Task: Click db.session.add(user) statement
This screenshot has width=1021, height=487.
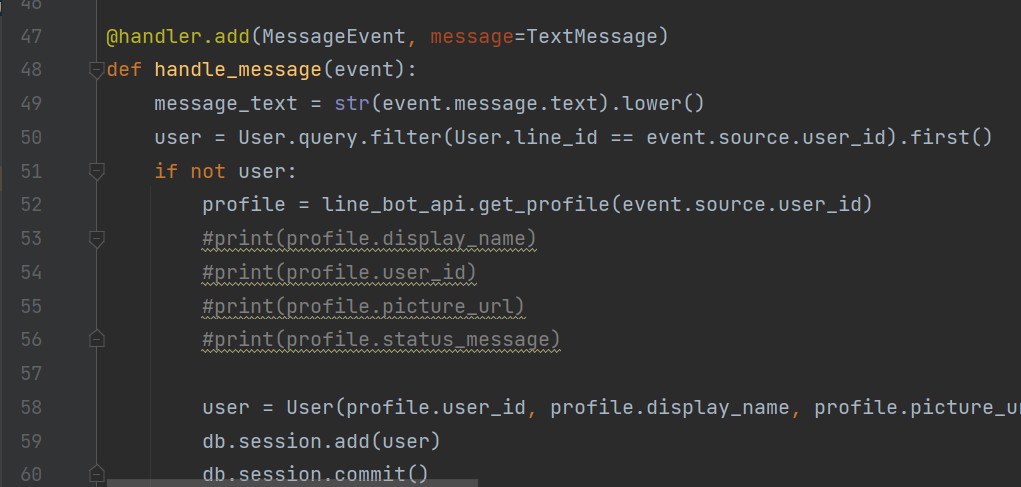Action: (321, 441)
